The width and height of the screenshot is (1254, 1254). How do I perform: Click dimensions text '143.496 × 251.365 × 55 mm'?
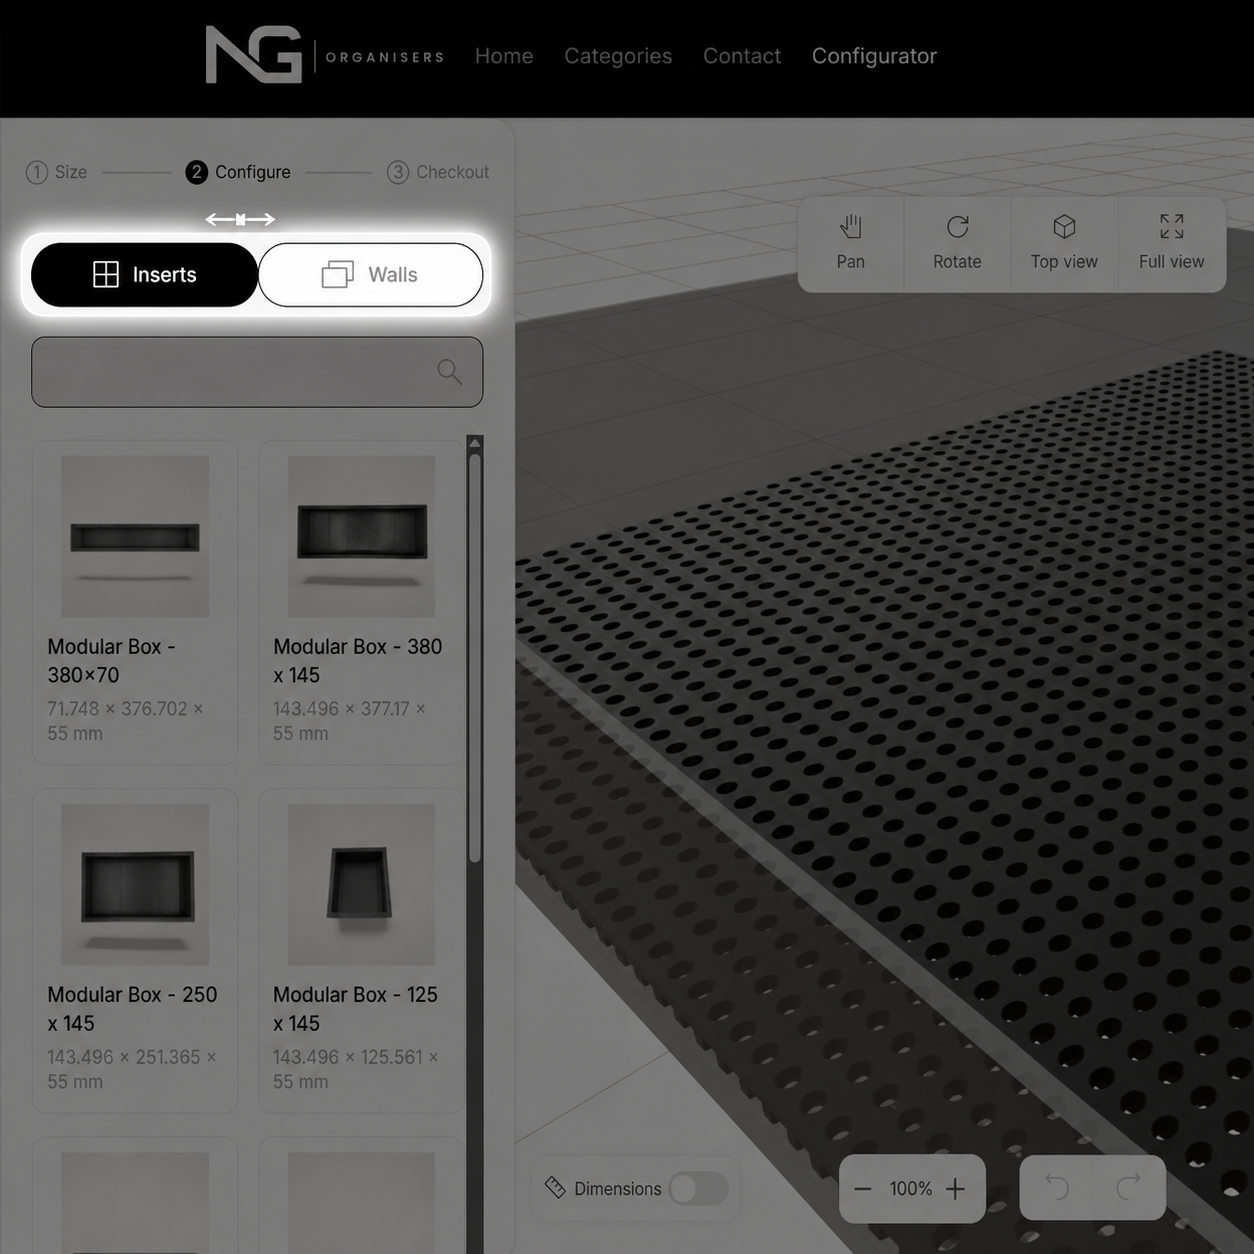(131, 1069)
